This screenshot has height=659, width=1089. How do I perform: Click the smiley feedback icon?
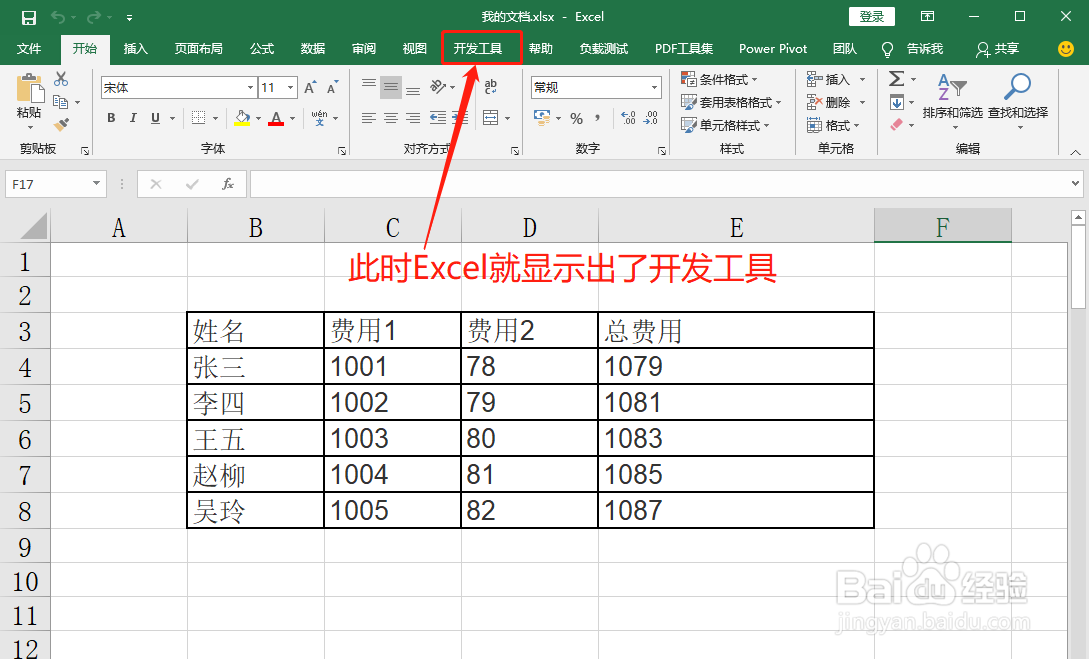click(x=1065, y=49)
